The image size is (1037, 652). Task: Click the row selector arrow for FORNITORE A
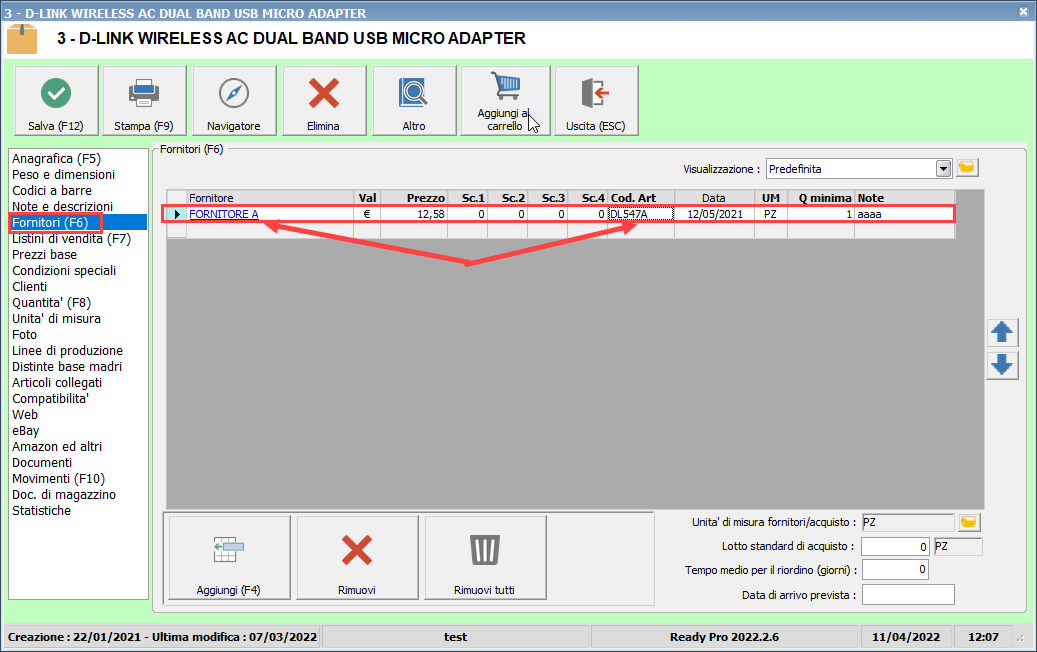(177, 214)
